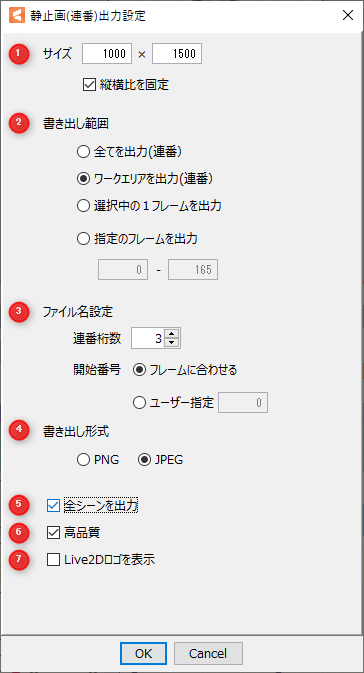Image resolution: width=364 pixels, height=673 pixels.
Task: Click the height field showing 1500
Action: (x=177, y=54)
